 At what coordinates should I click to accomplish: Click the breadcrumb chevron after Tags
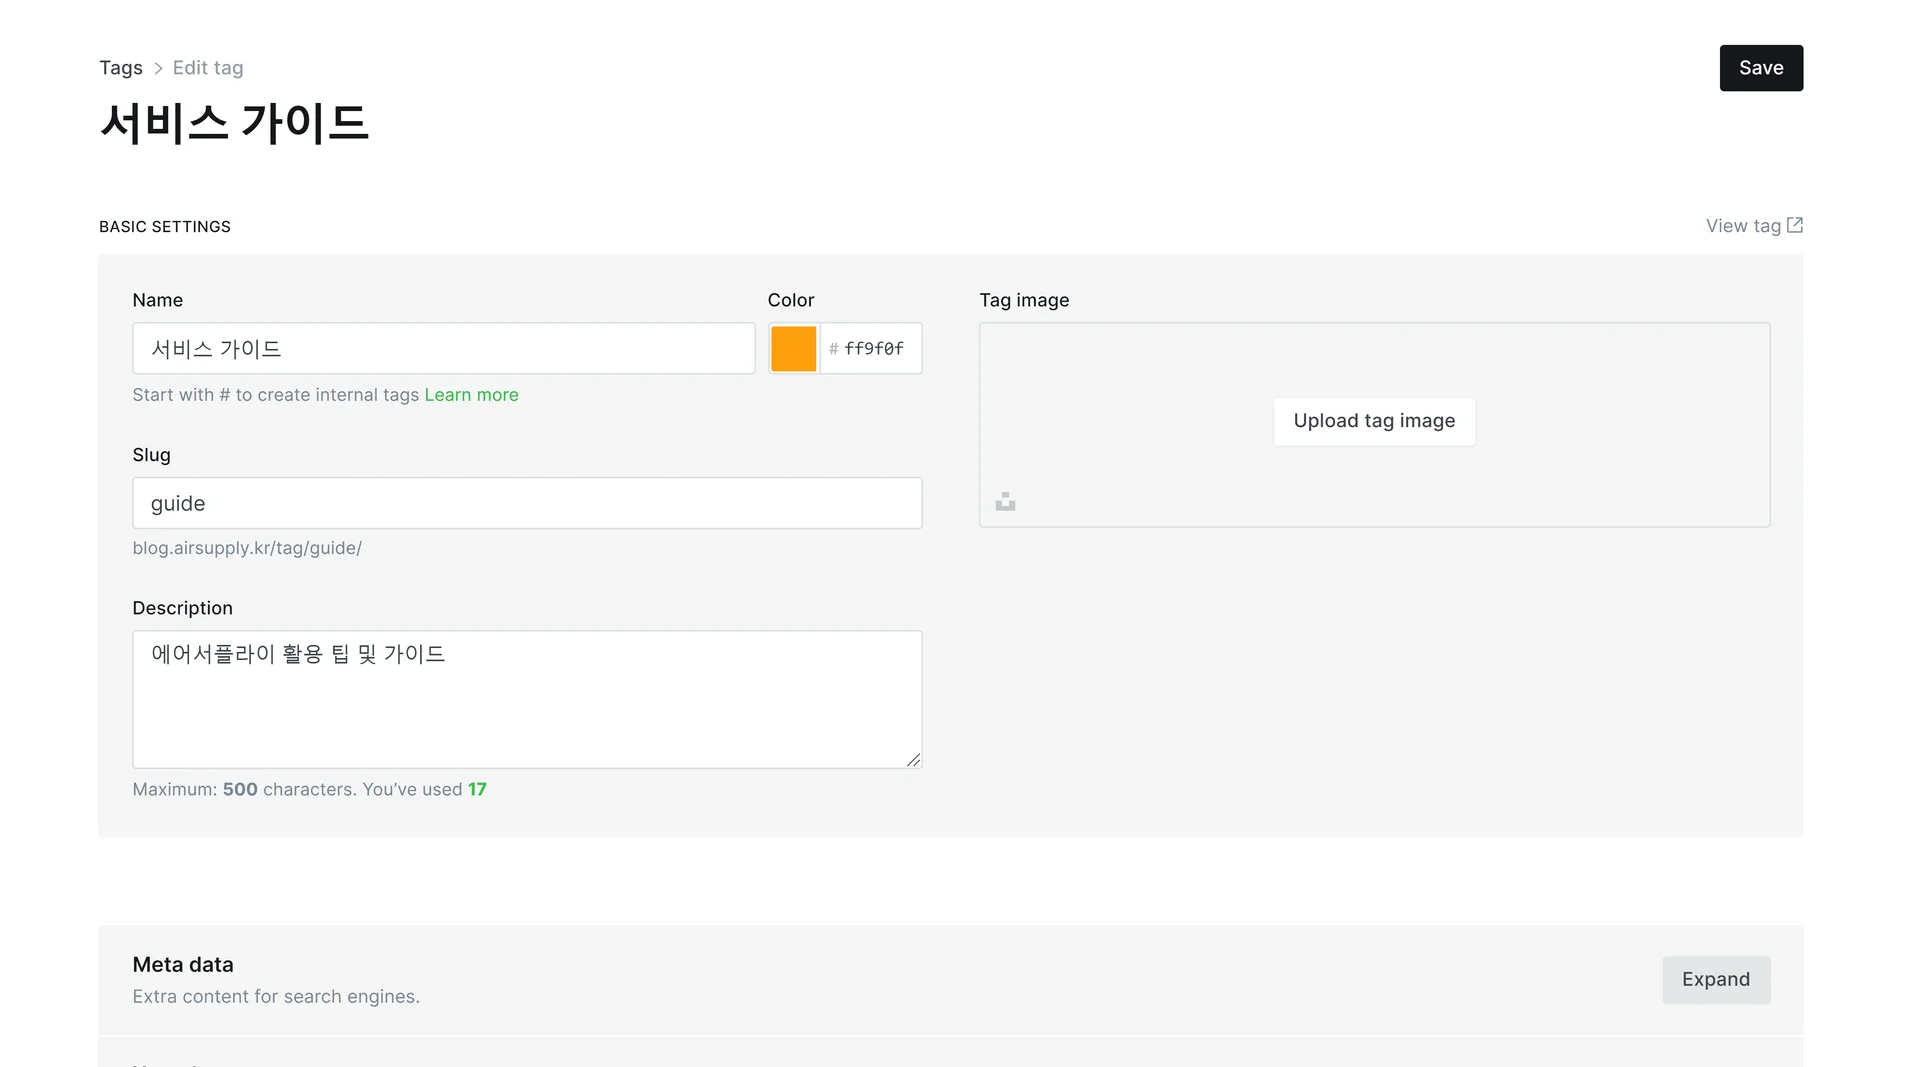click(x=157, y=67)
